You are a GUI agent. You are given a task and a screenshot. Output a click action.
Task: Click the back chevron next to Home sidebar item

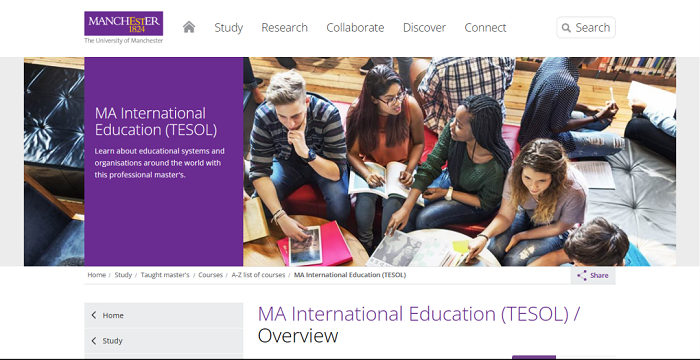94,315
